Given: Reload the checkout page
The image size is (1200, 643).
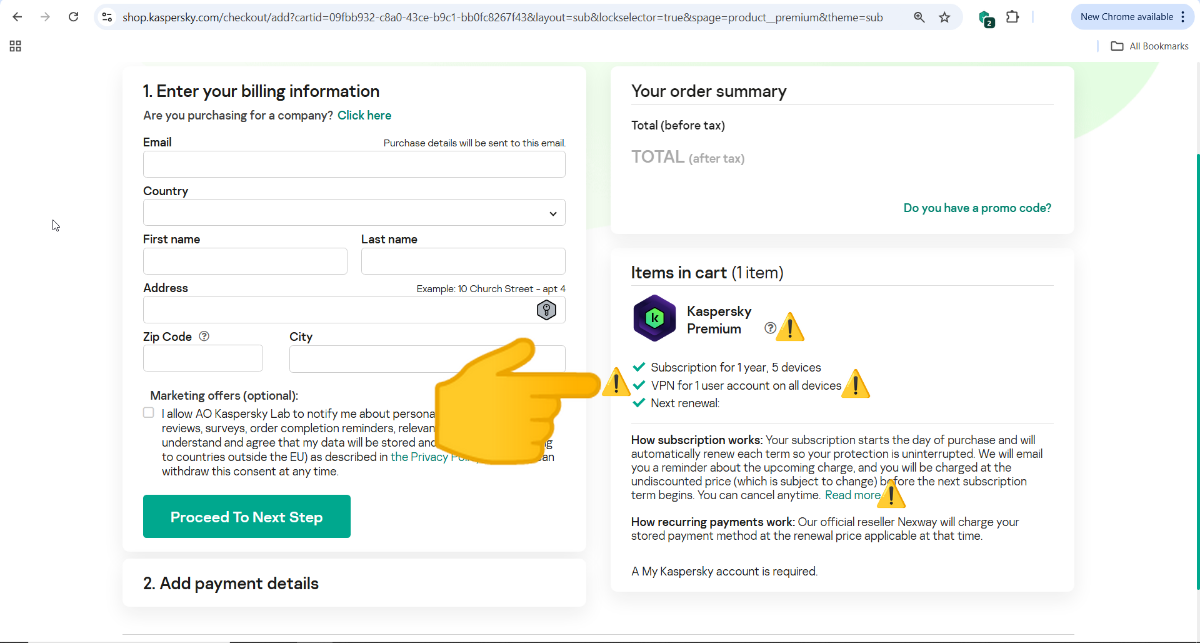Looking at the screenshot, I should 73,17.
